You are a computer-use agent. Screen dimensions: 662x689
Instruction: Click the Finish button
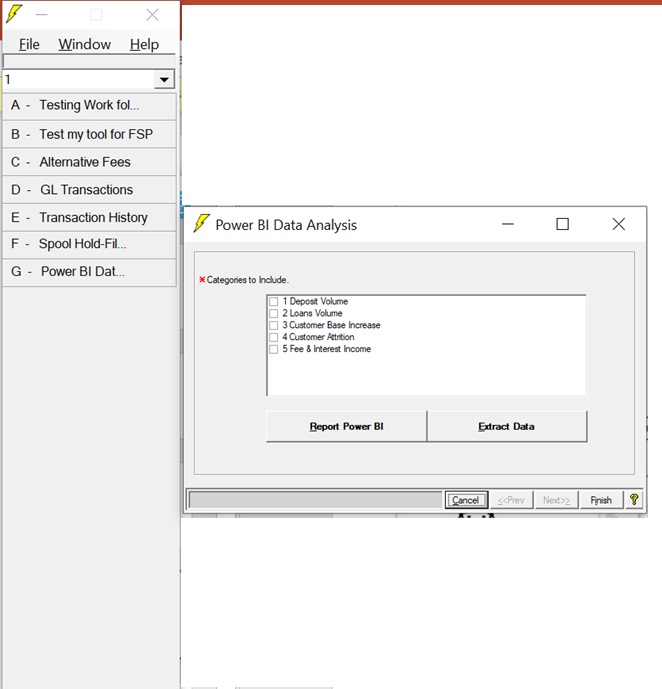[x=601, y=500]
